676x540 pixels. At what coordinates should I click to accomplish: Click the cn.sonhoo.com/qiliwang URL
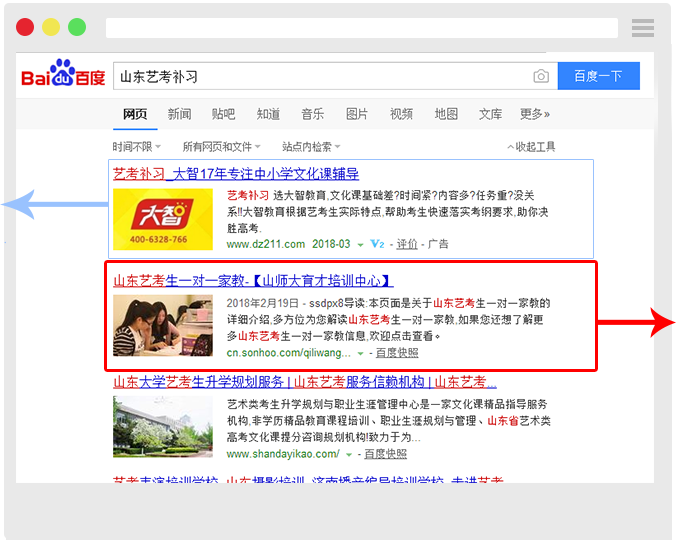289,353
